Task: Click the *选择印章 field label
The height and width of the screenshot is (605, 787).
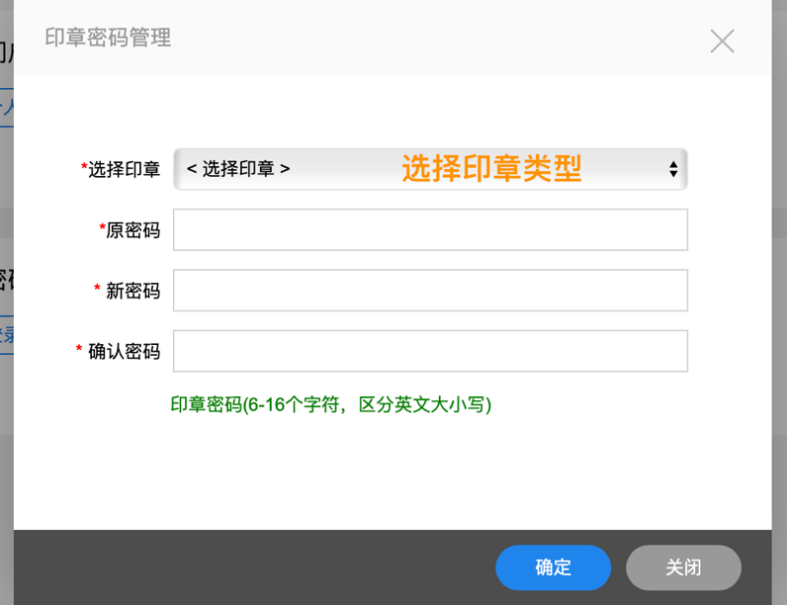Action: tap(121, 170)
